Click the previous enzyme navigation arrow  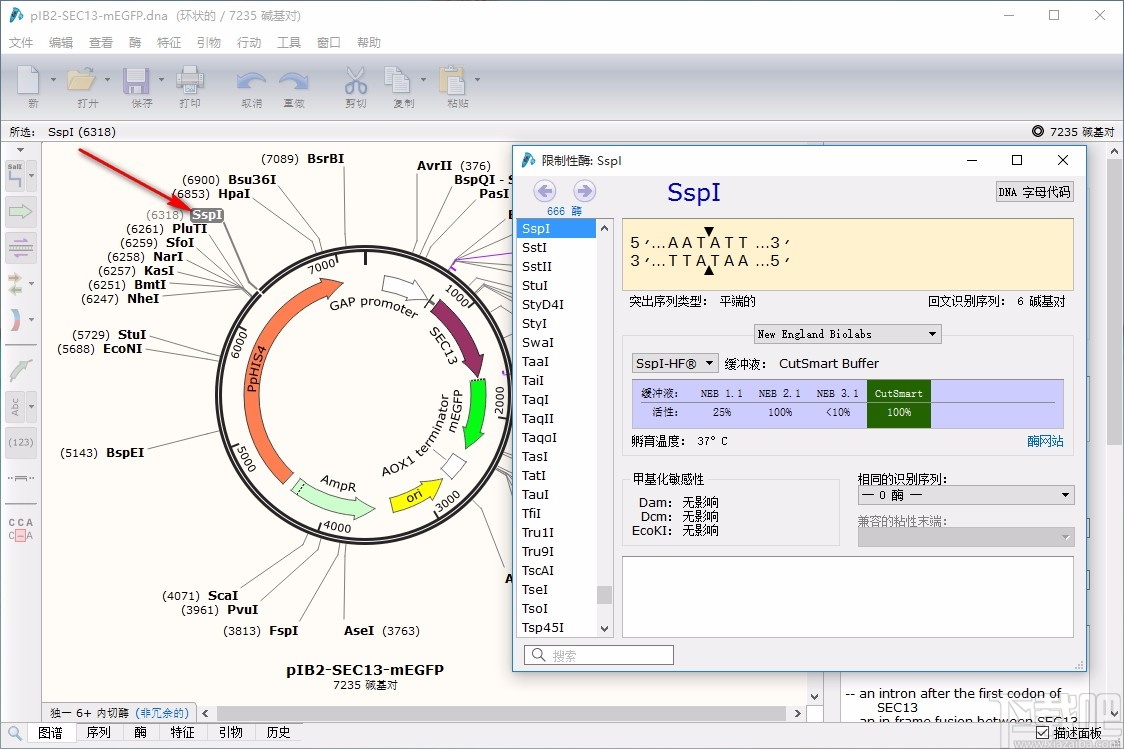coord(546,190)
